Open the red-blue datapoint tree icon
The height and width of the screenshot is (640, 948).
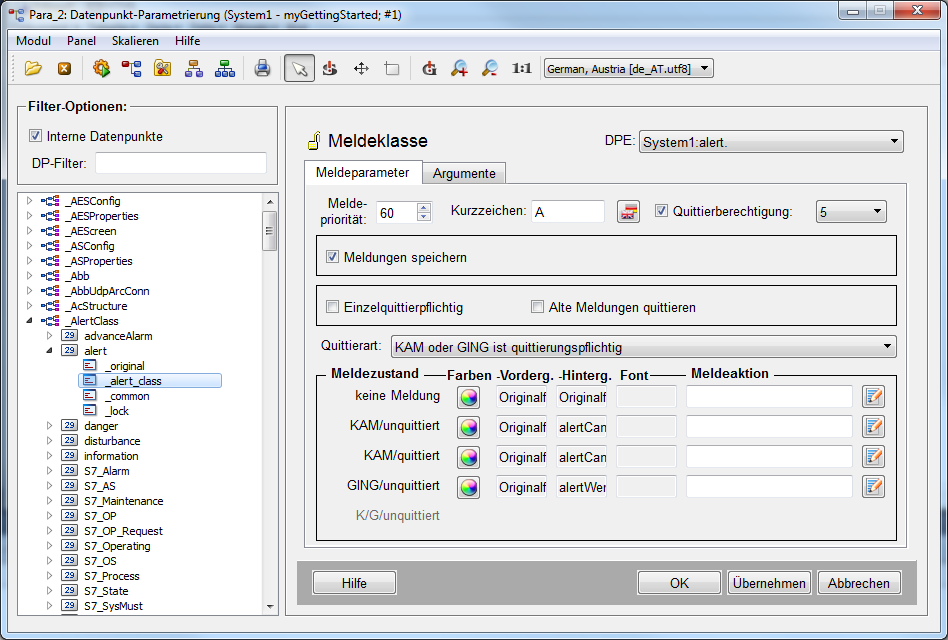132,68
